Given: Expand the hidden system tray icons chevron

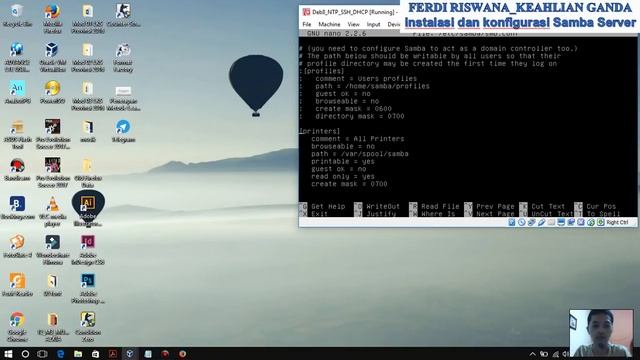Looking at the screenshot, I should point(532,354).
